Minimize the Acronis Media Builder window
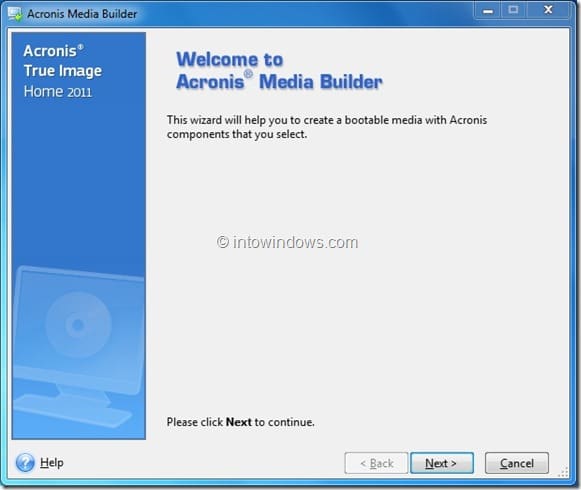The height and width of the screenshot is (490, 581). 488,10
